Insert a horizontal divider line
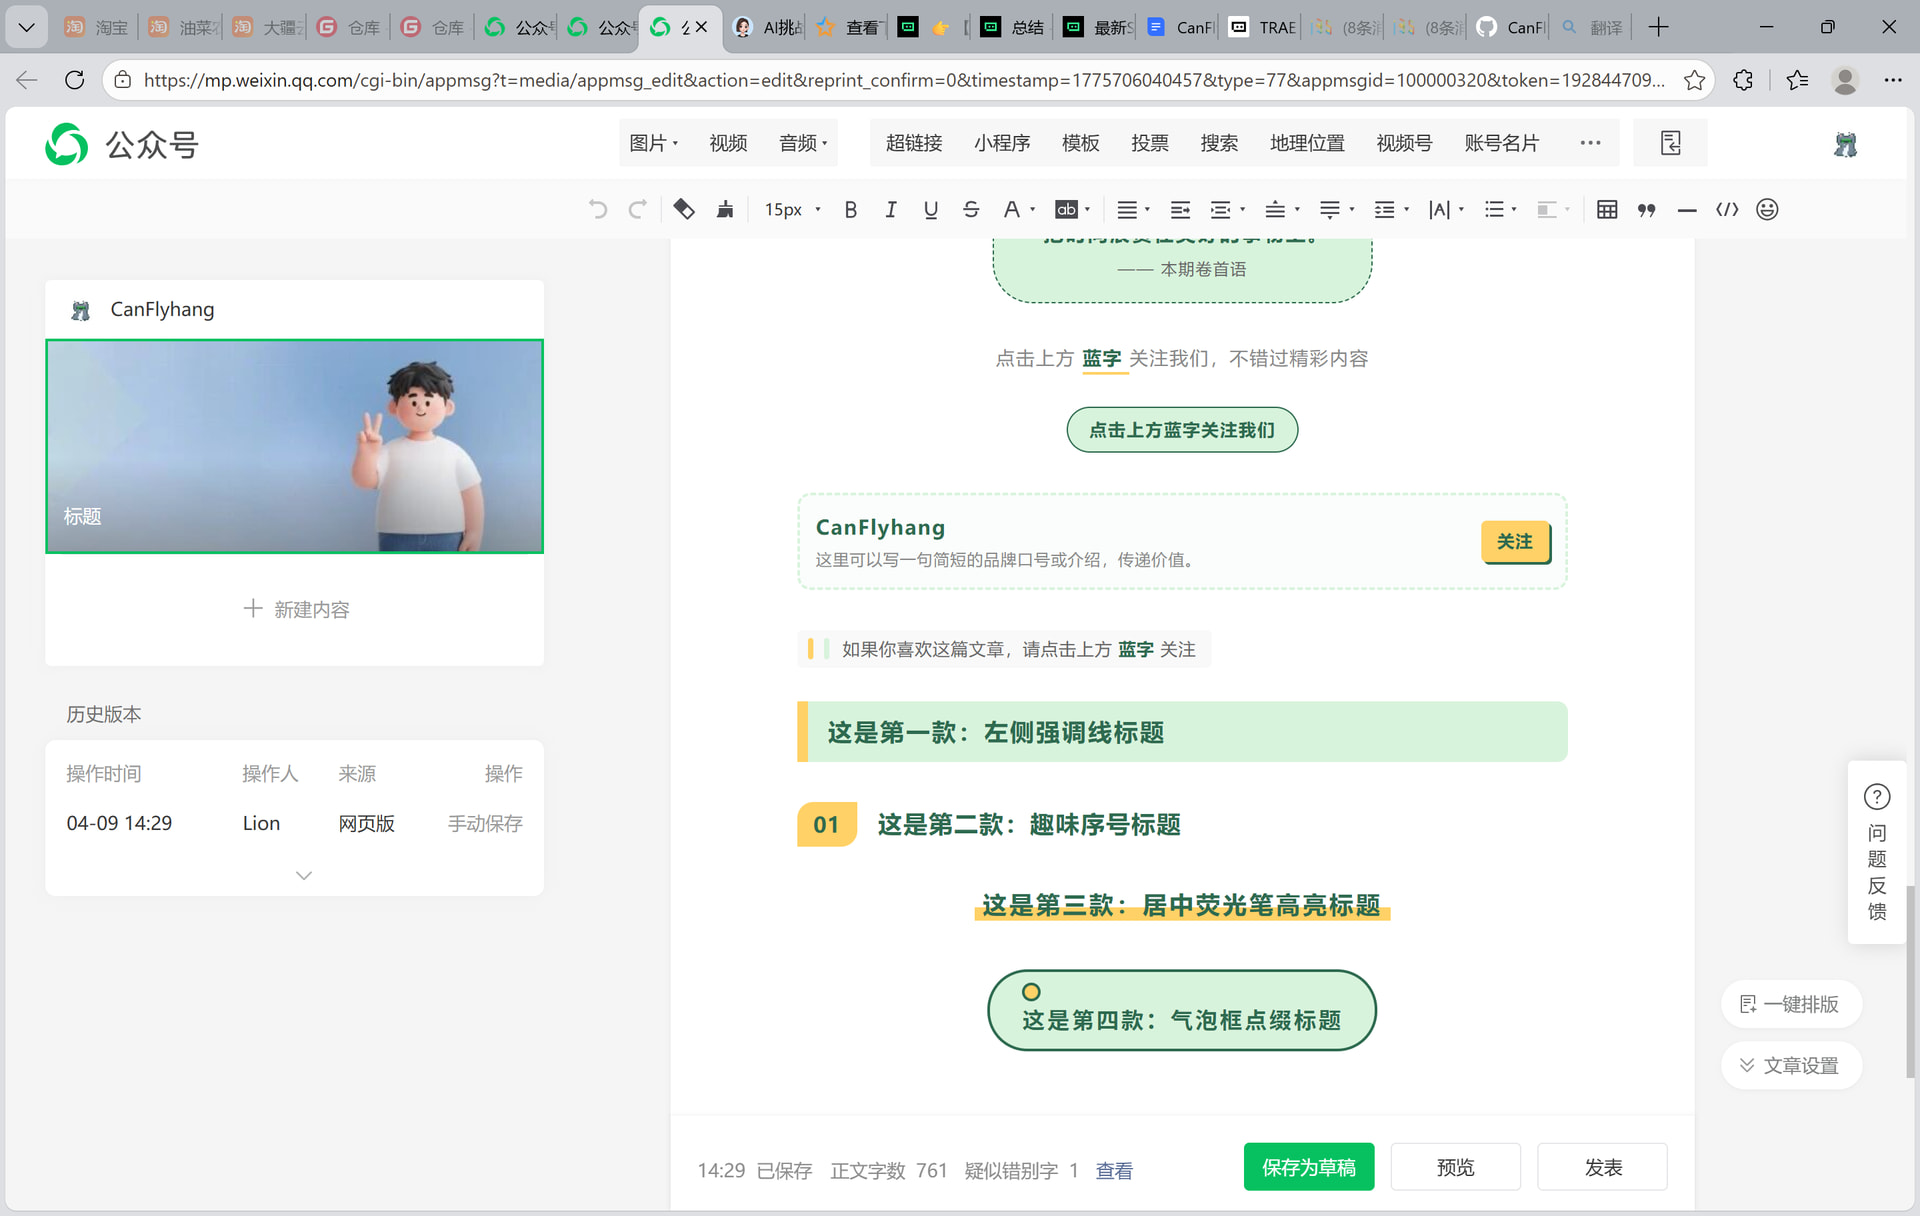The image size is (1920, 1216). click(1687, 209)
